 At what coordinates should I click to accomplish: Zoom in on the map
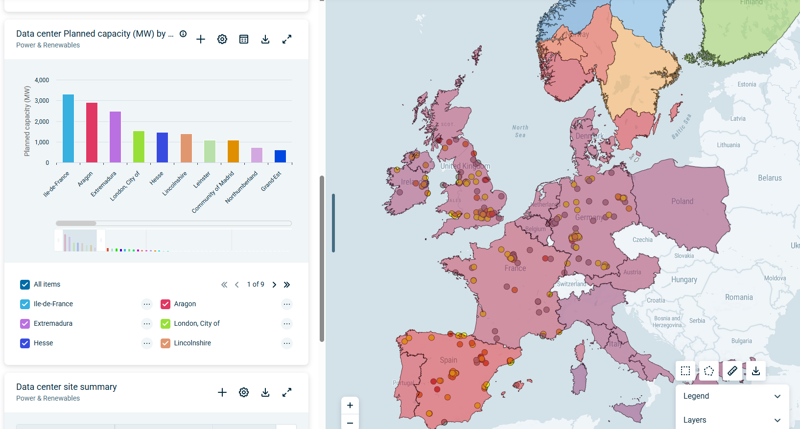(350, 406)
